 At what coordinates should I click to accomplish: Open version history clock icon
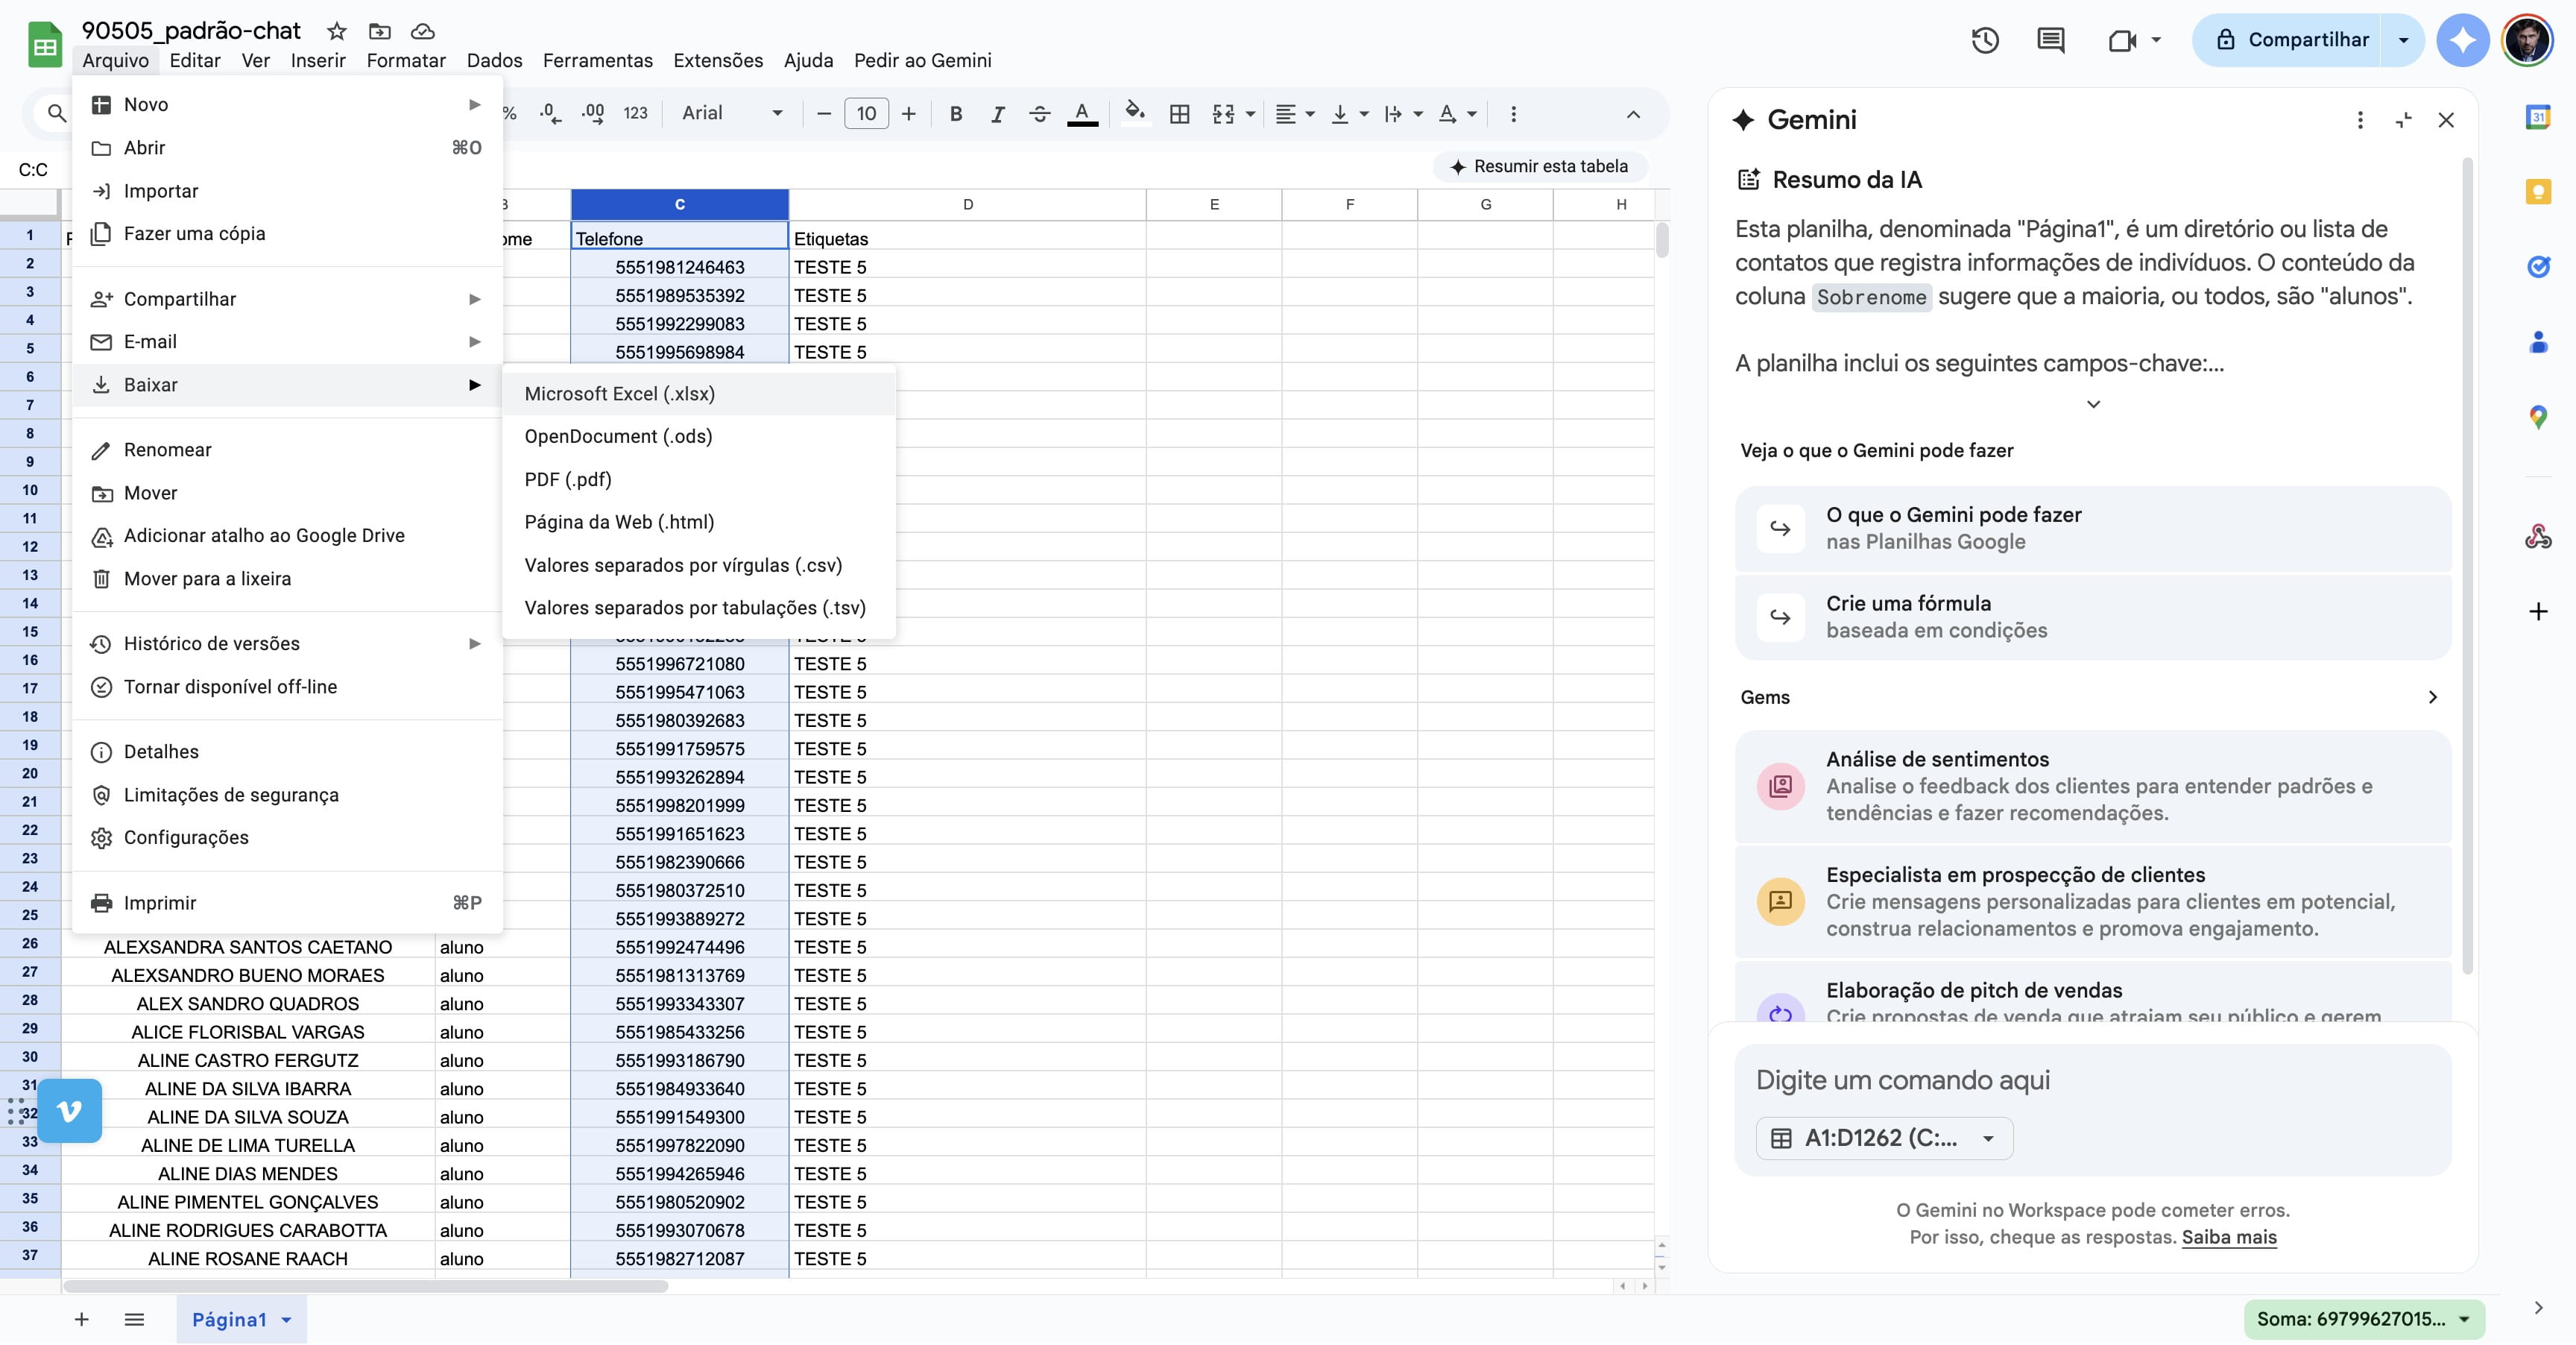1985,40
